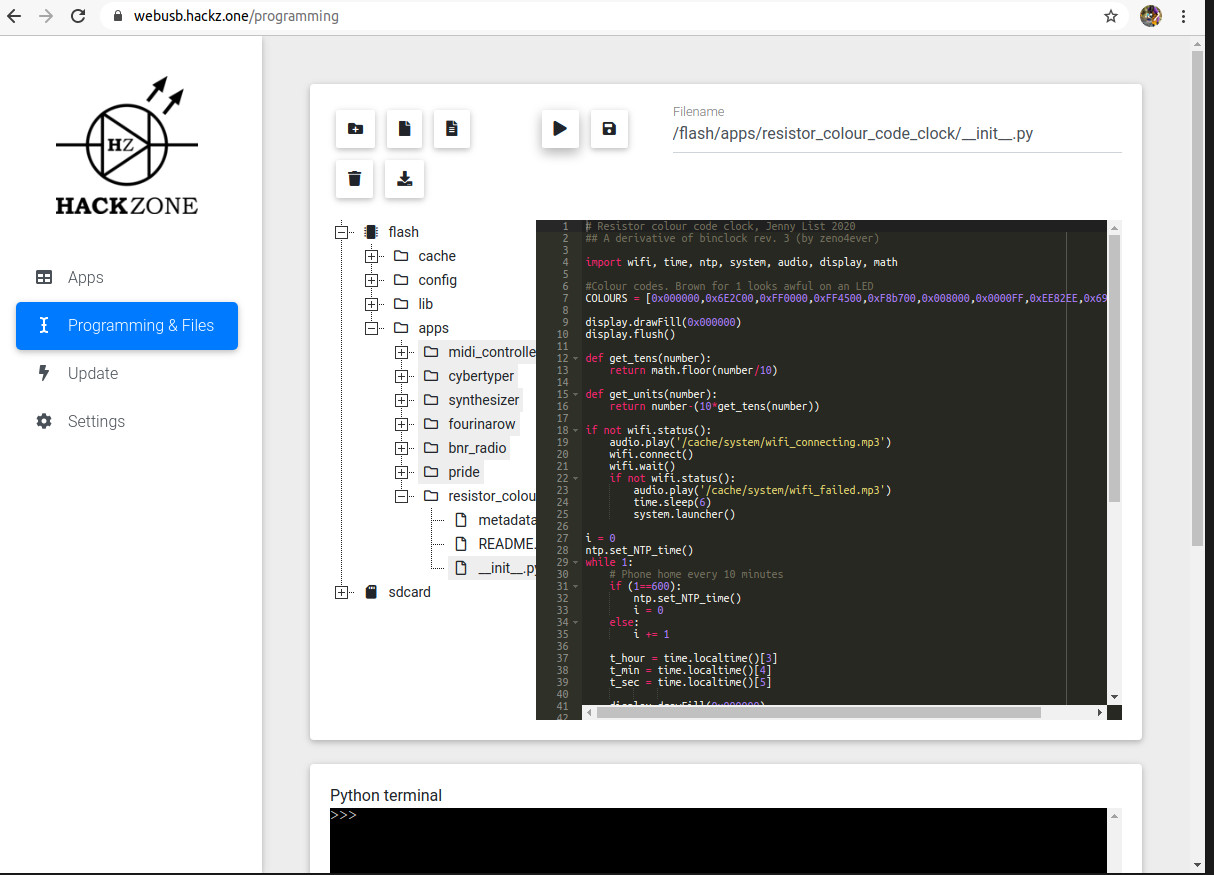Bookmark this page with the star icon
The height and width of the screenshot is (875, 1214).
pos(1110,16)
